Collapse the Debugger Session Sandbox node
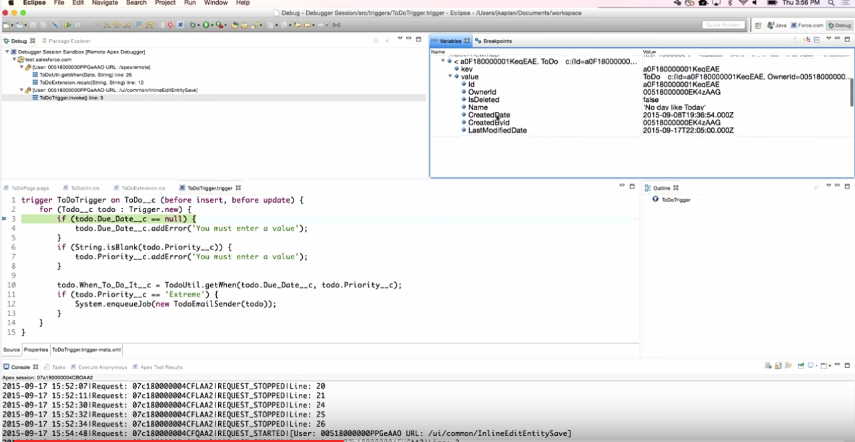This screenshot has width=855, height=442. (7, 51)
